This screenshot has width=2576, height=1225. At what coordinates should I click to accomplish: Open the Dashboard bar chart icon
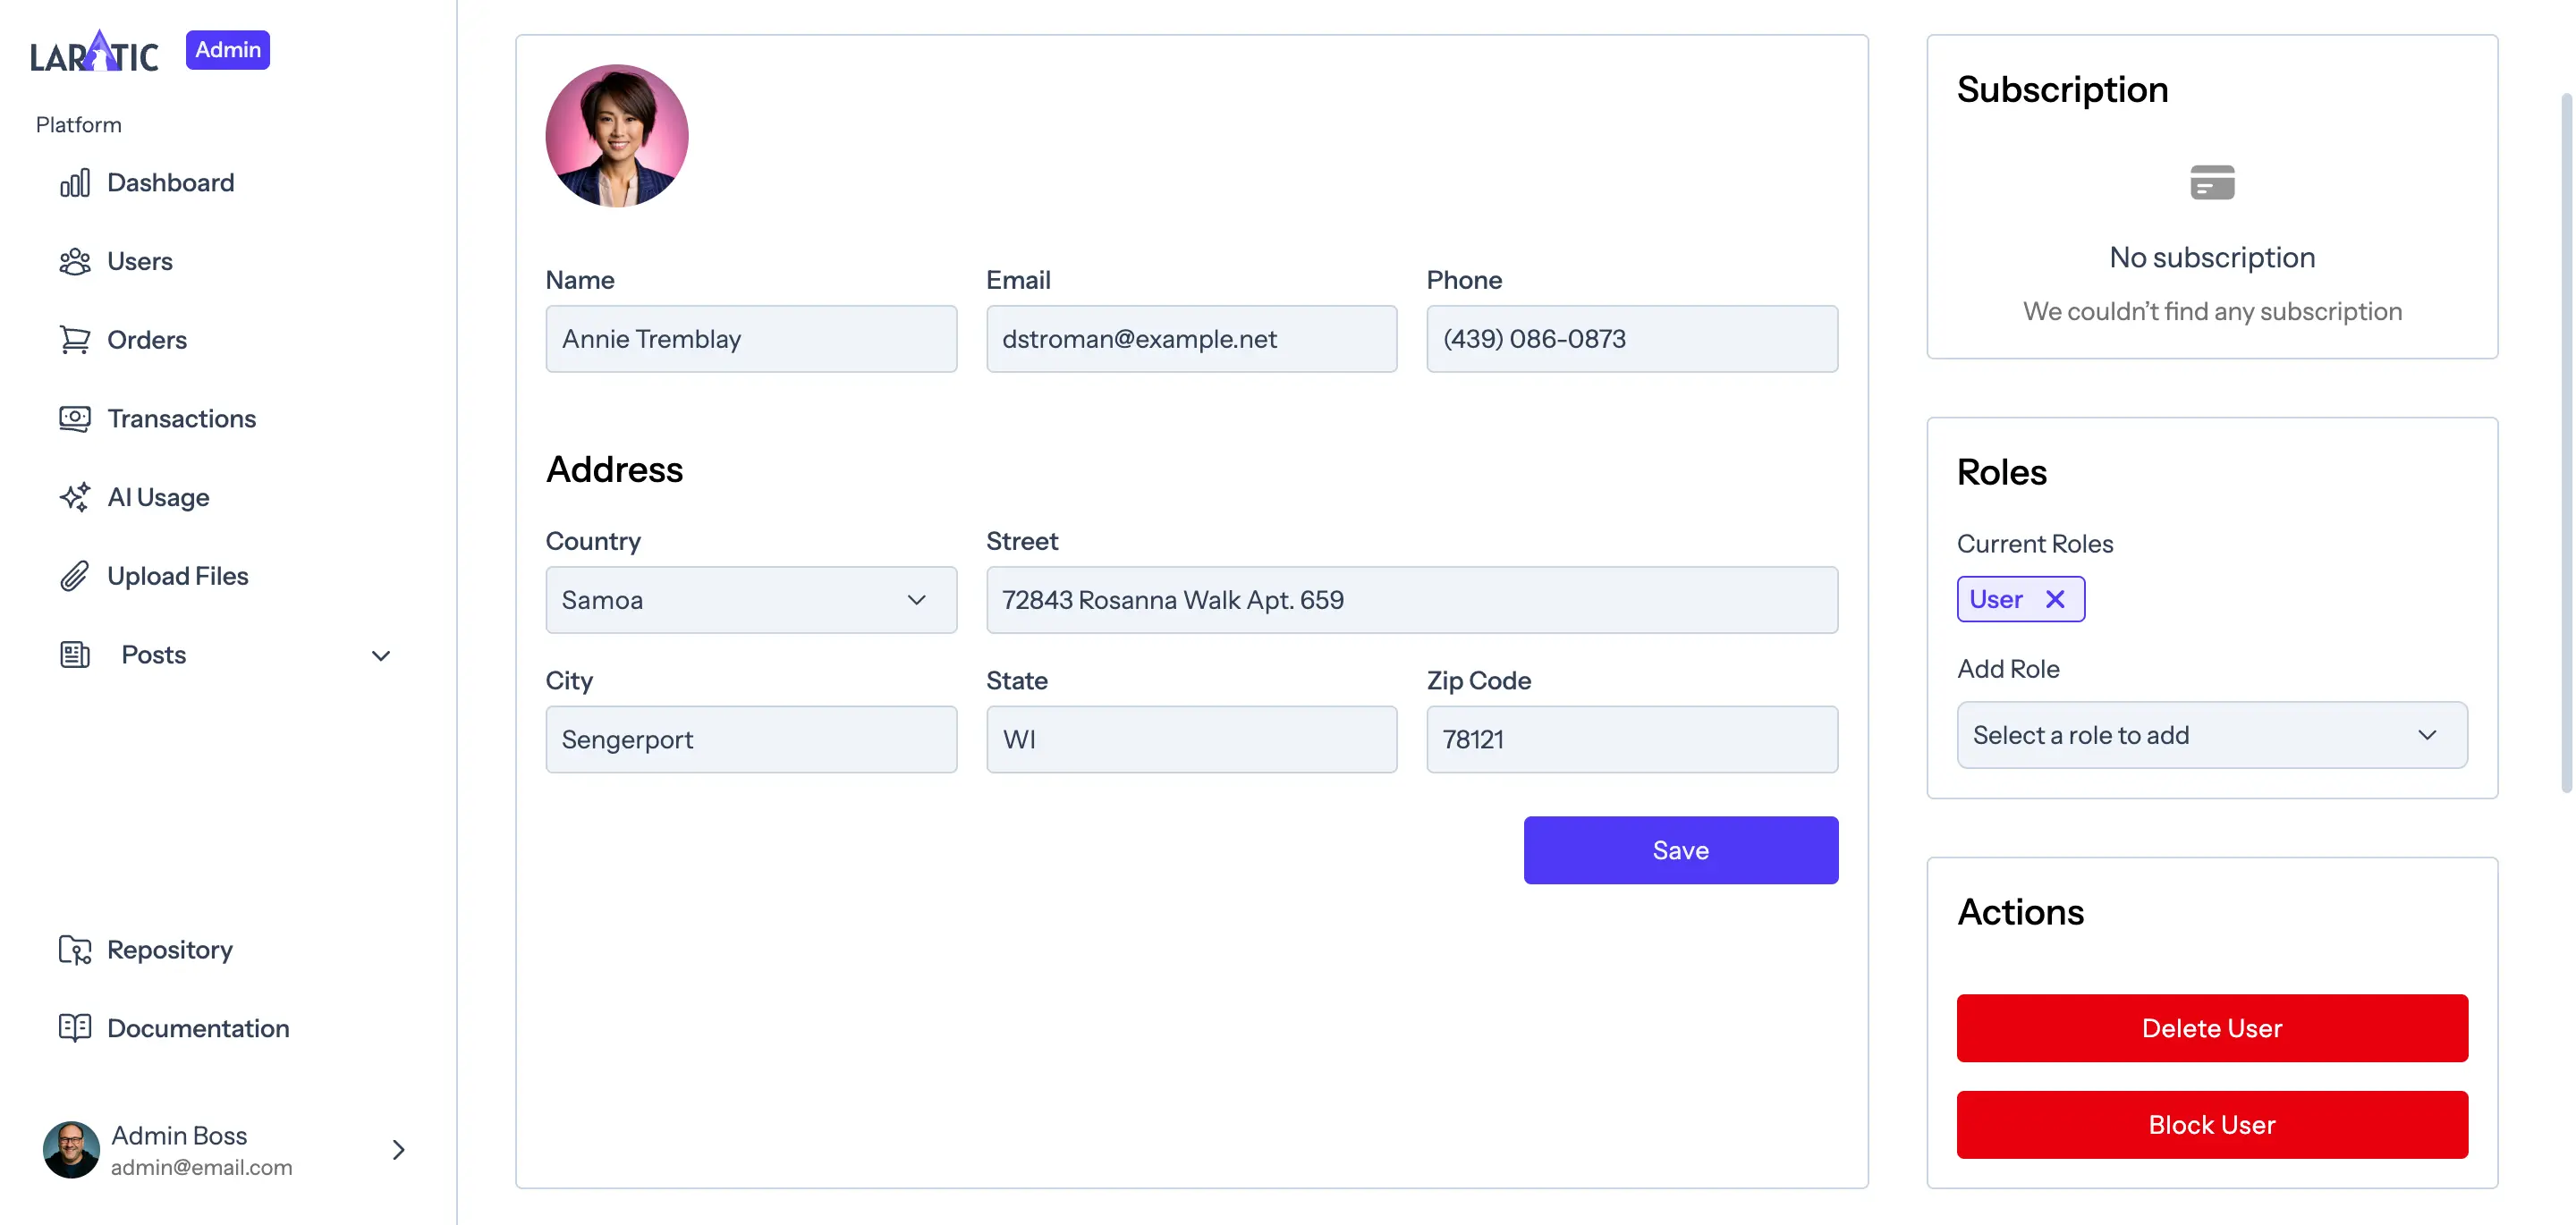[75, 183]
